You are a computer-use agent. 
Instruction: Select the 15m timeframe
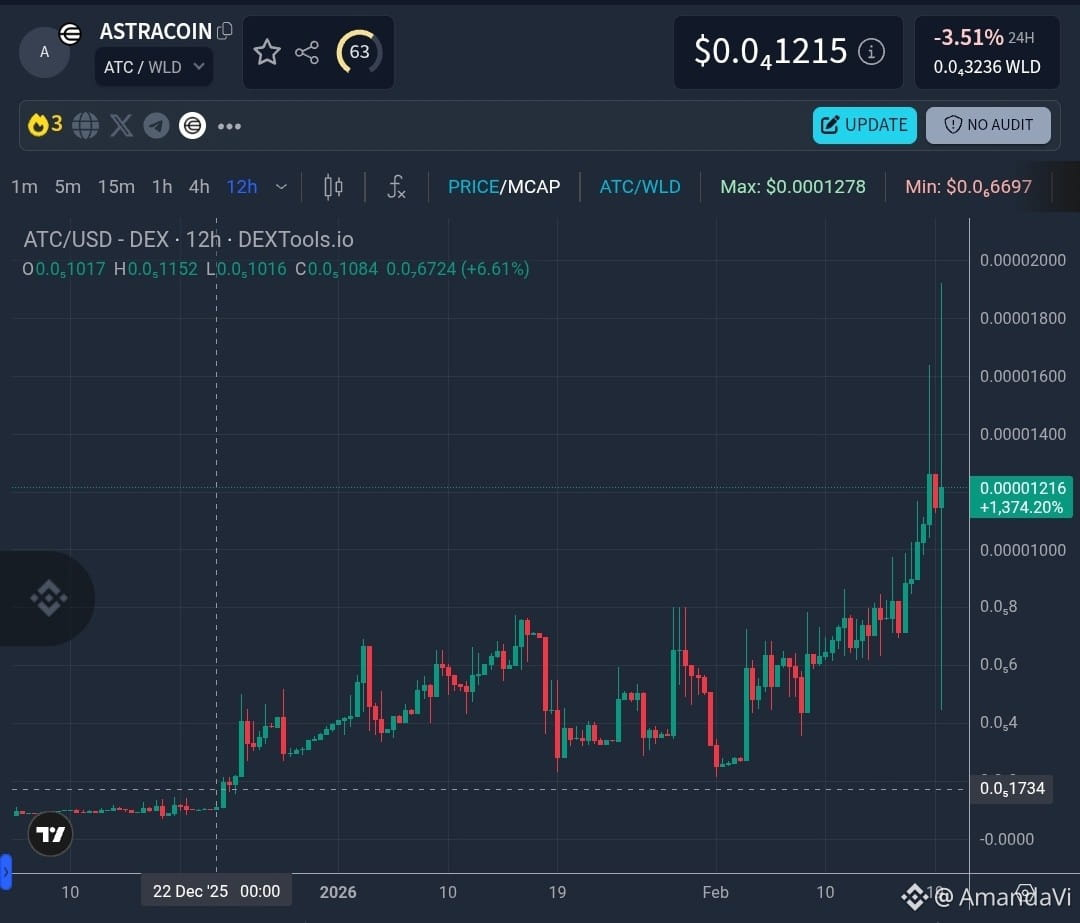(x=116, y=187)
